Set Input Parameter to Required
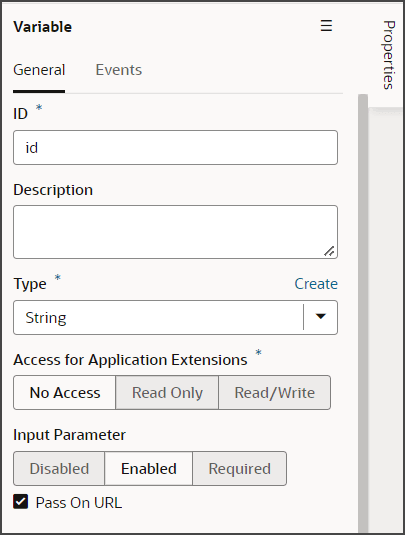 tap(240, 468)
